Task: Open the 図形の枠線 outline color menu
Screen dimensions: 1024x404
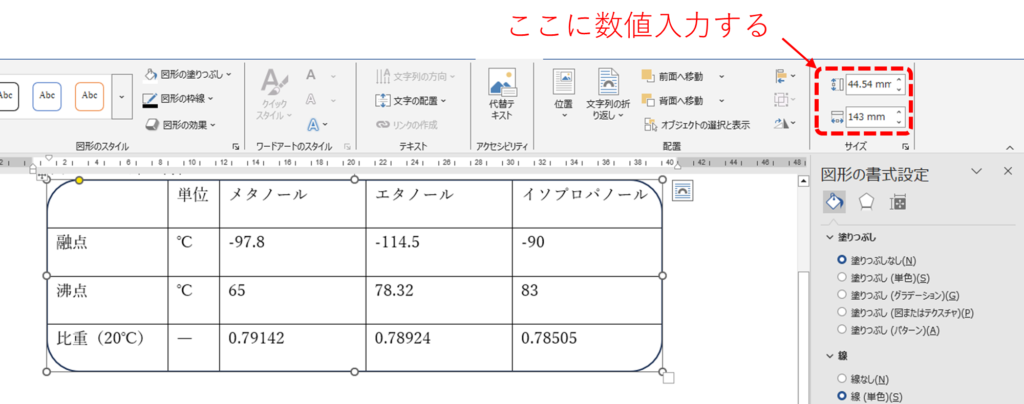Action: click(x=188, y=99)
